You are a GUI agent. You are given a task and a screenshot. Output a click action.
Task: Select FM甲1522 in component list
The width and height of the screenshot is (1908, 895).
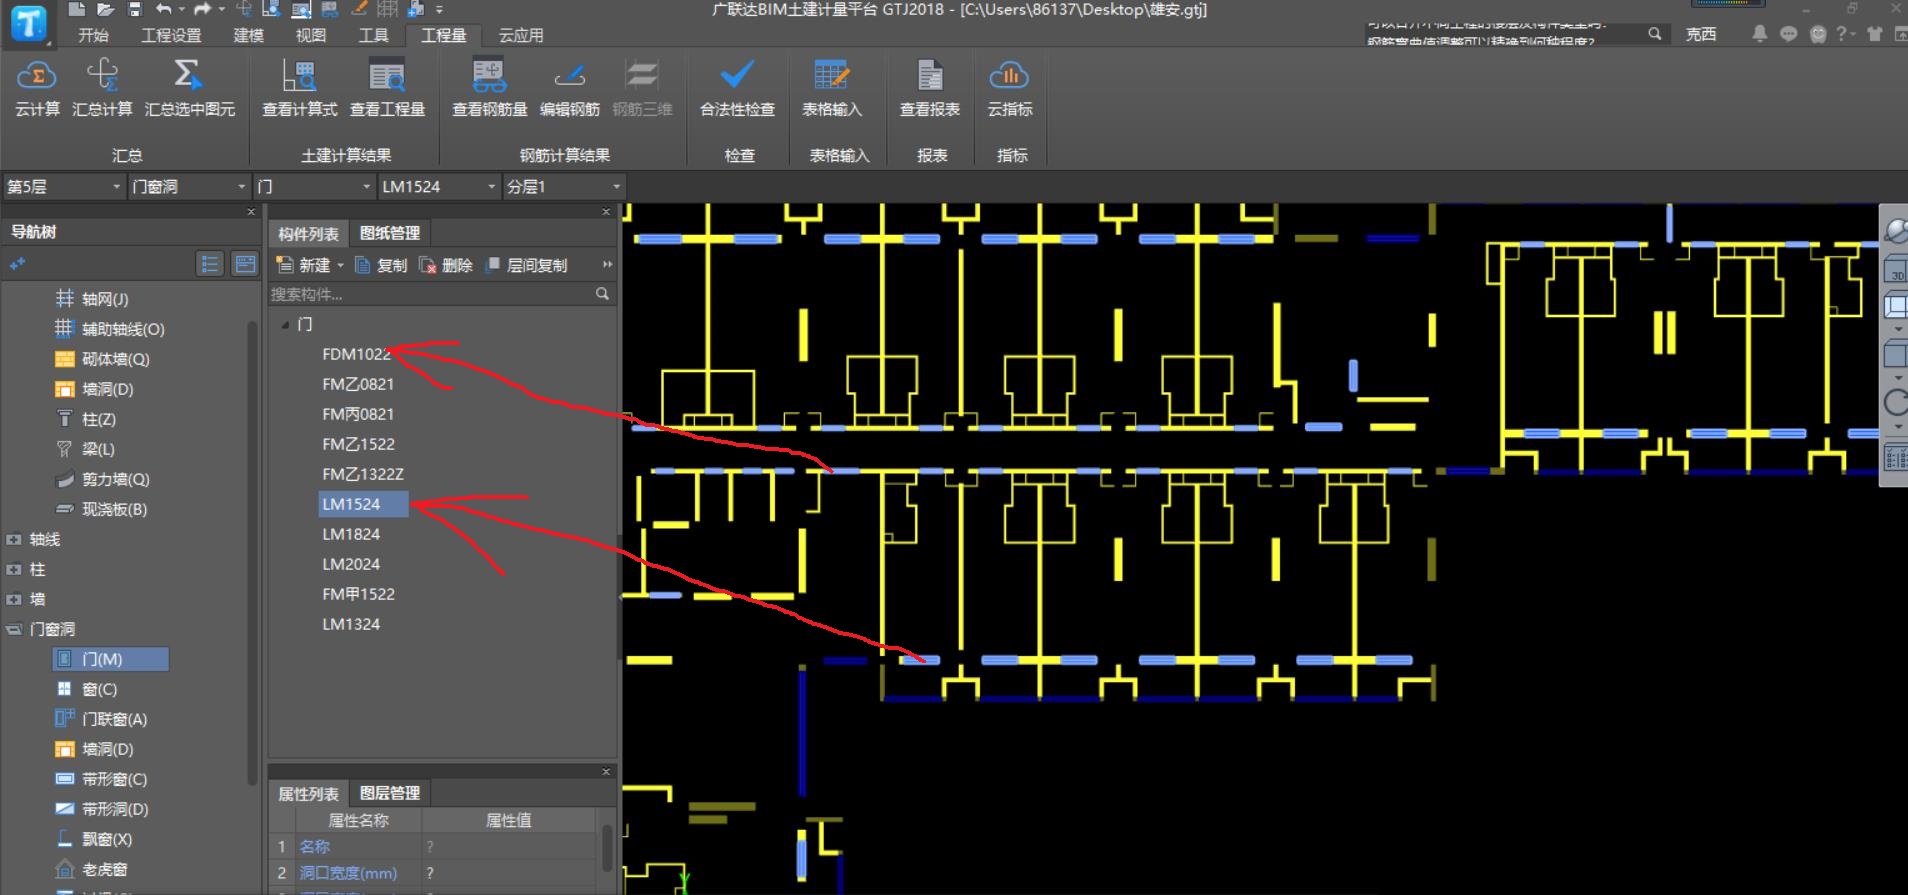point(358,594)
